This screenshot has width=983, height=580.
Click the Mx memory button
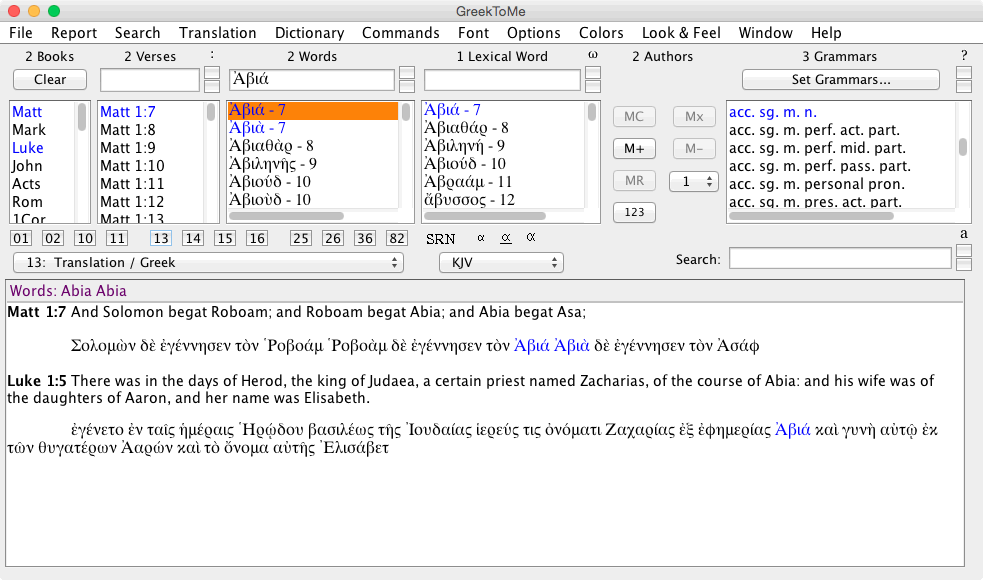[694, 116]
